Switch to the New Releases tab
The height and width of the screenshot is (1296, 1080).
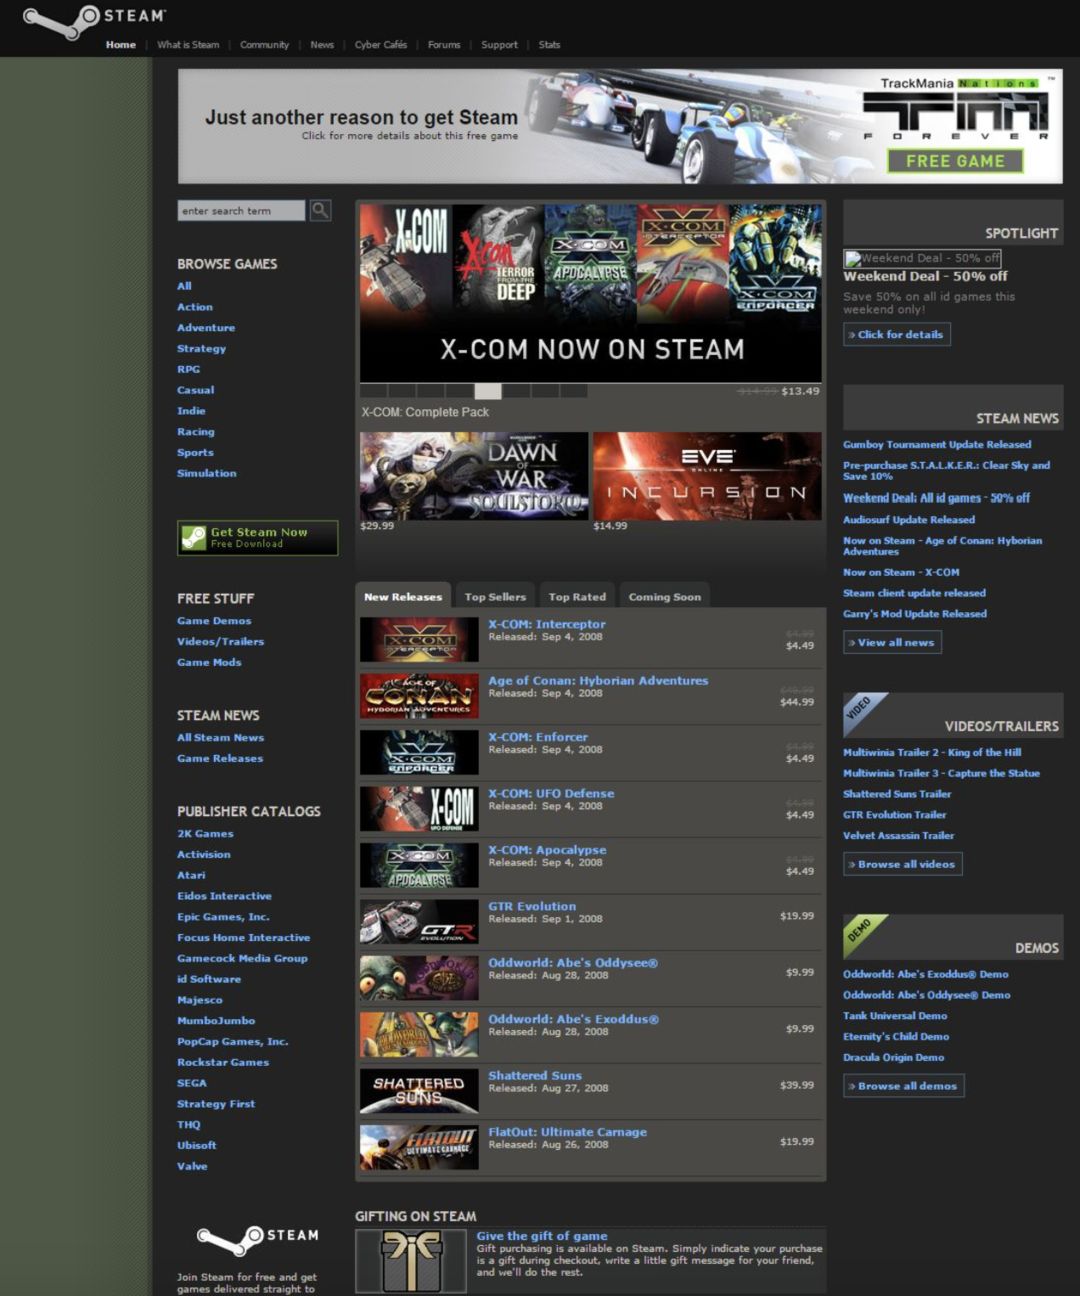[x=403, y=597]
